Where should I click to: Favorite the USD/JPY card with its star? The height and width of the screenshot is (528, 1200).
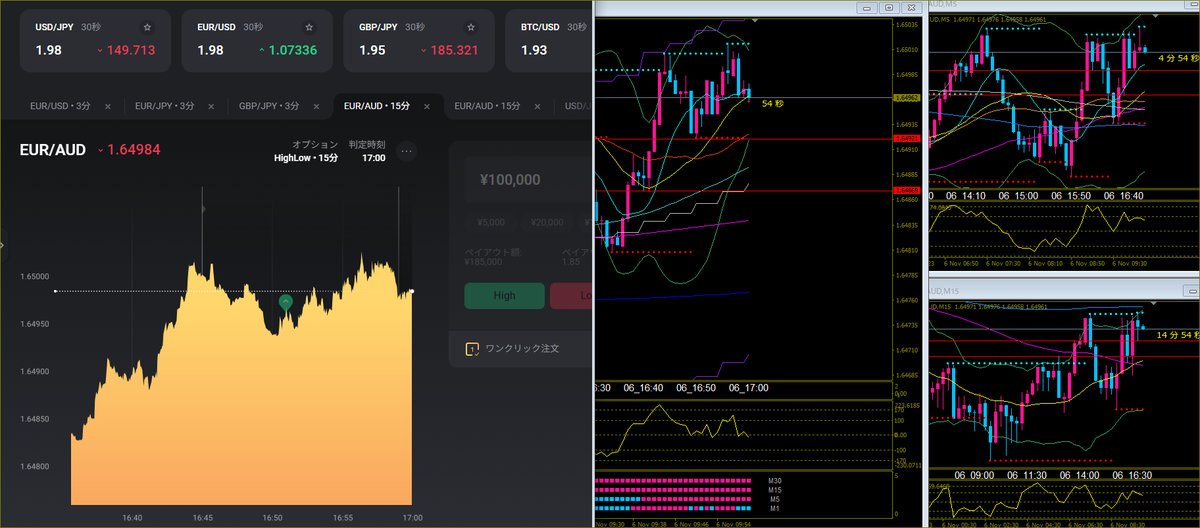(148, 27)
